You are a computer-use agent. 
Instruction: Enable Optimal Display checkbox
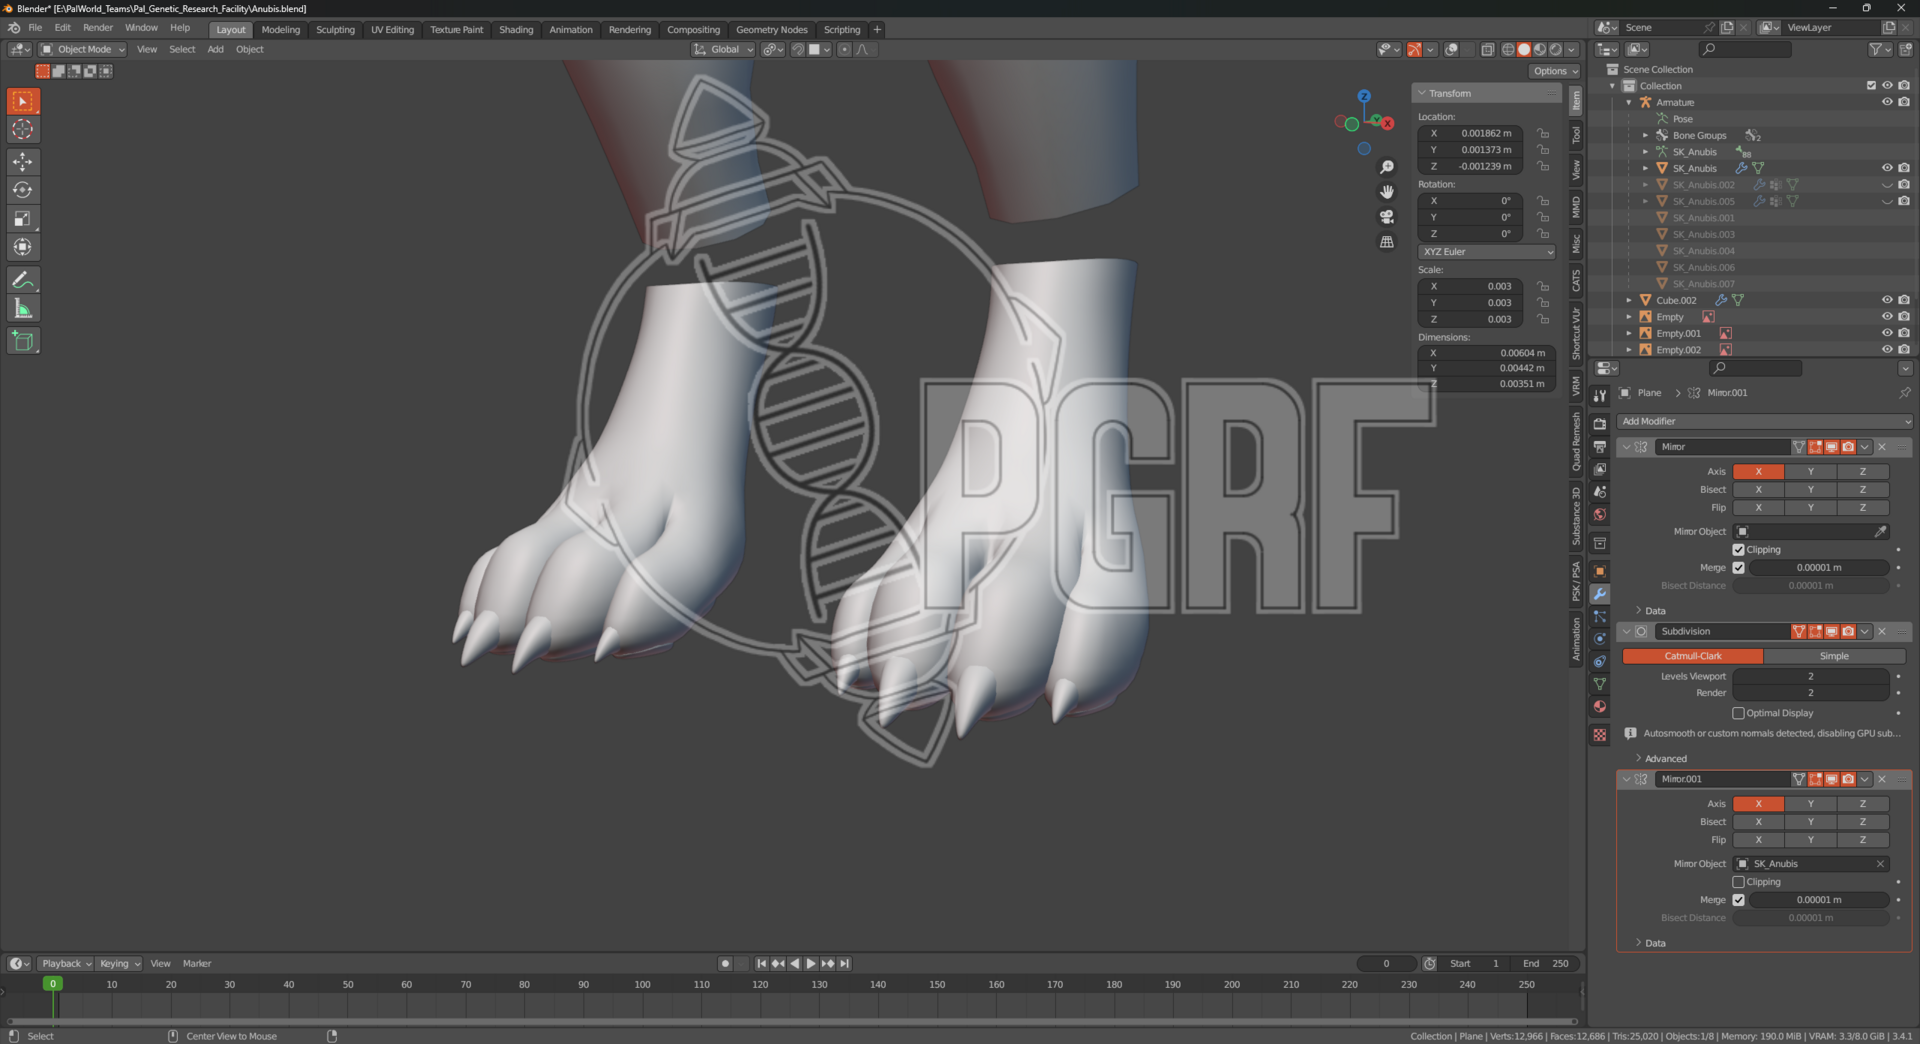tap(1738, 713)
